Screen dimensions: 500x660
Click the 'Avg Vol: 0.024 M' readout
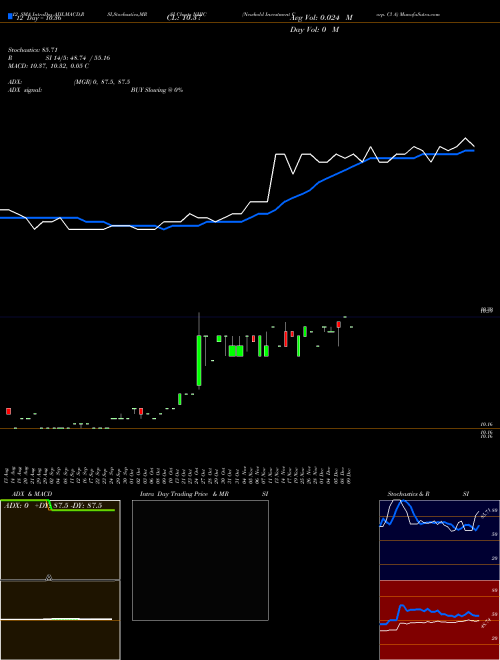pyautogui.click(x=321, y=18)
